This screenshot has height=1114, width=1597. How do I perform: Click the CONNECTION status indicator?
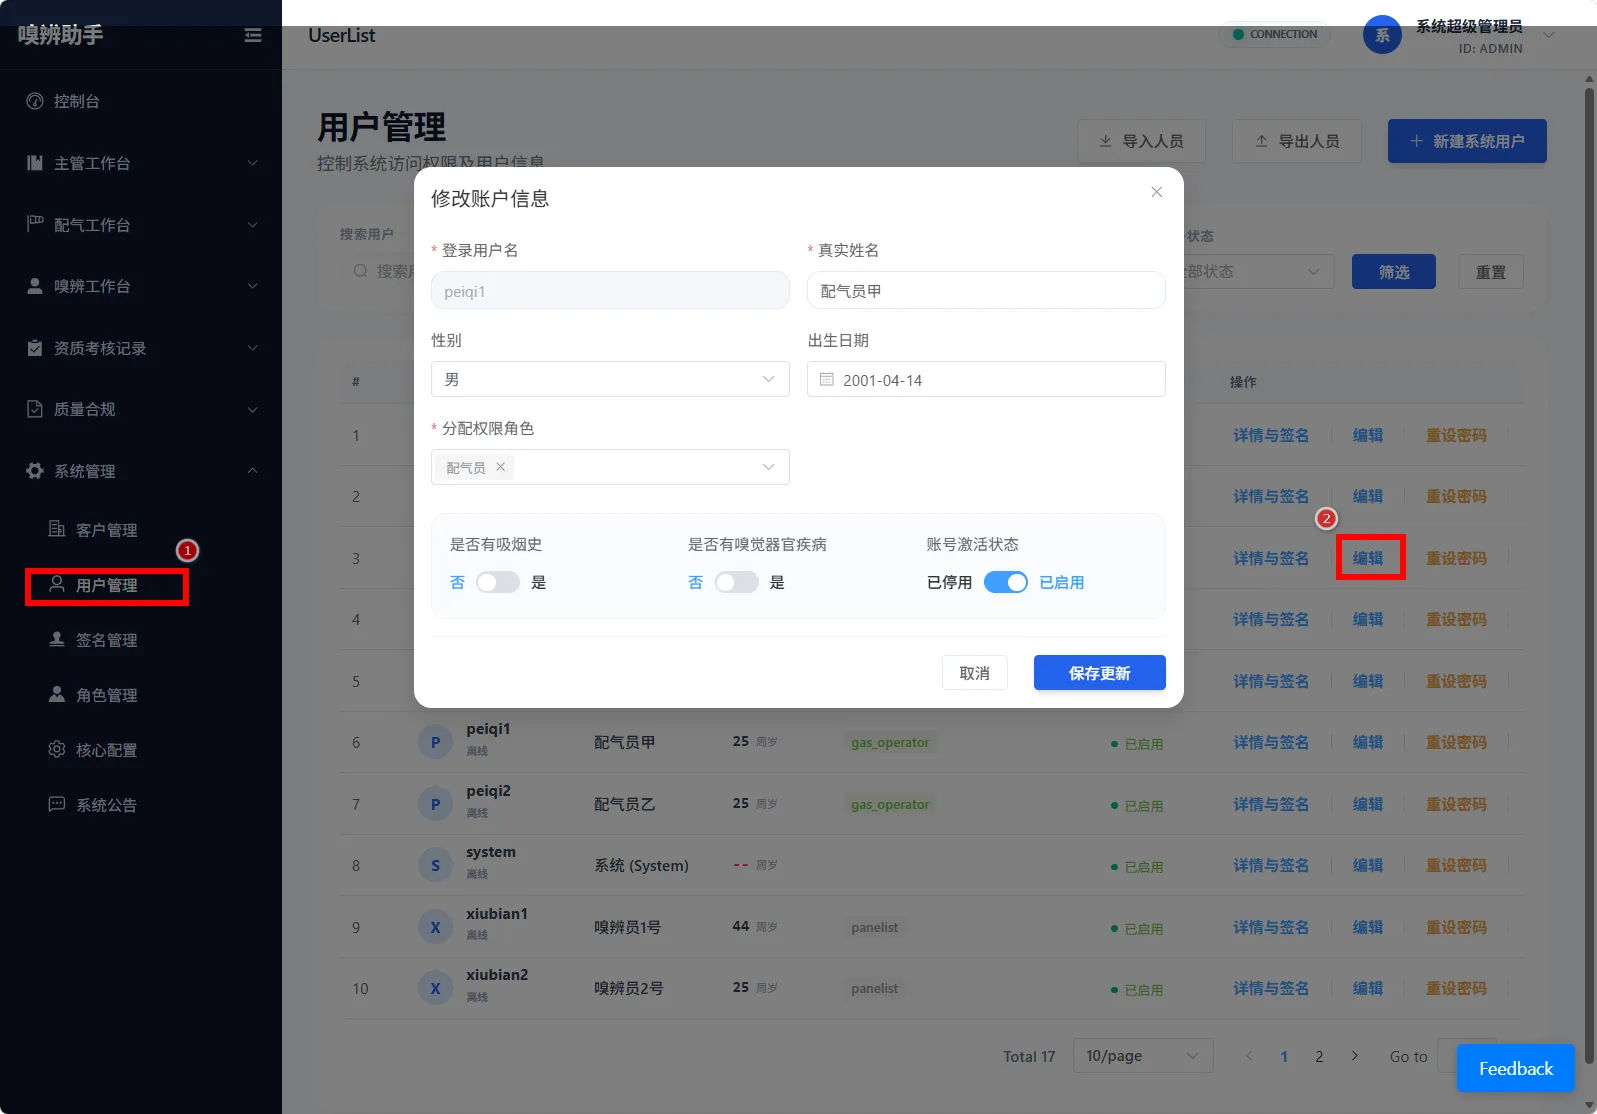[x=1275, y=34]
